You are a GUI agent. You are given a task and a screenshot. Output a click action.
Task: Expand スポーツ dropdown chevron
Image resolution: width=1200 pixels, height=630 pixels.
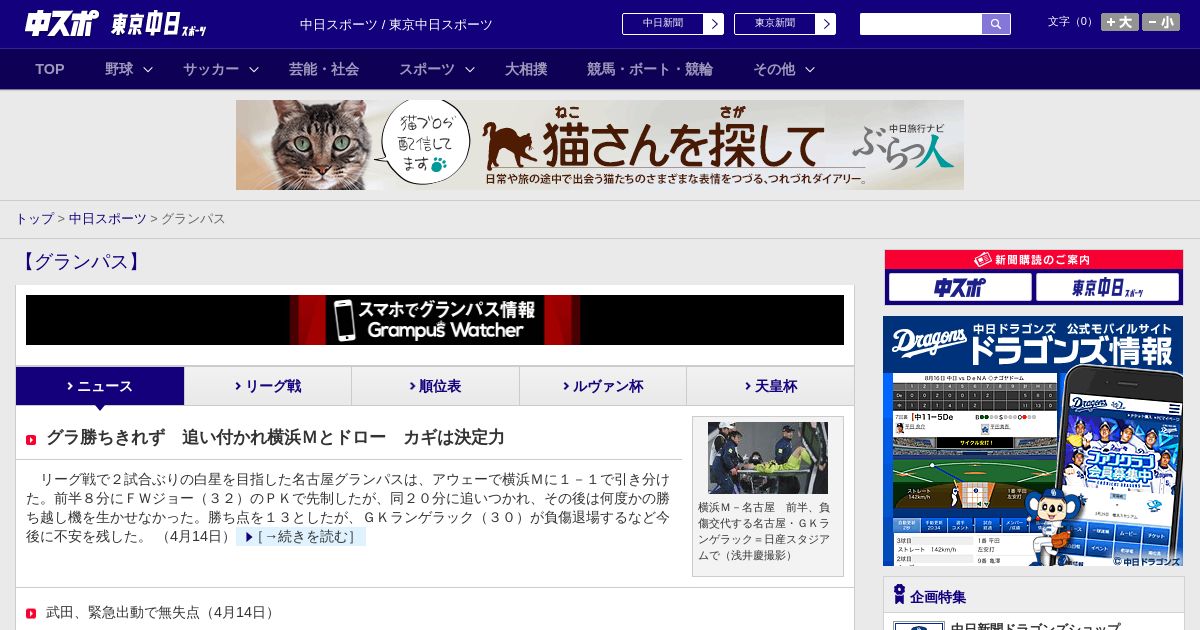[470, 69]
